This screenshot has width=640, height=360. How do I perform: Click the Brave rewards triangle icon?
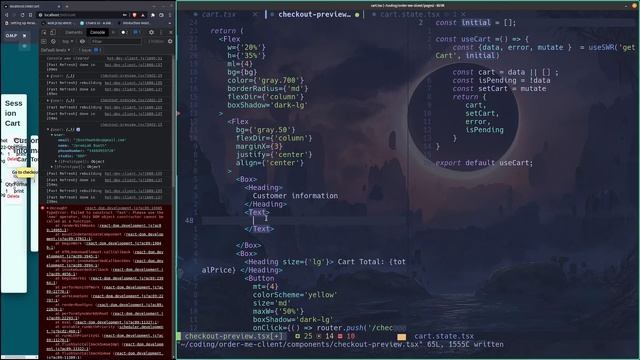click(143, 15)
